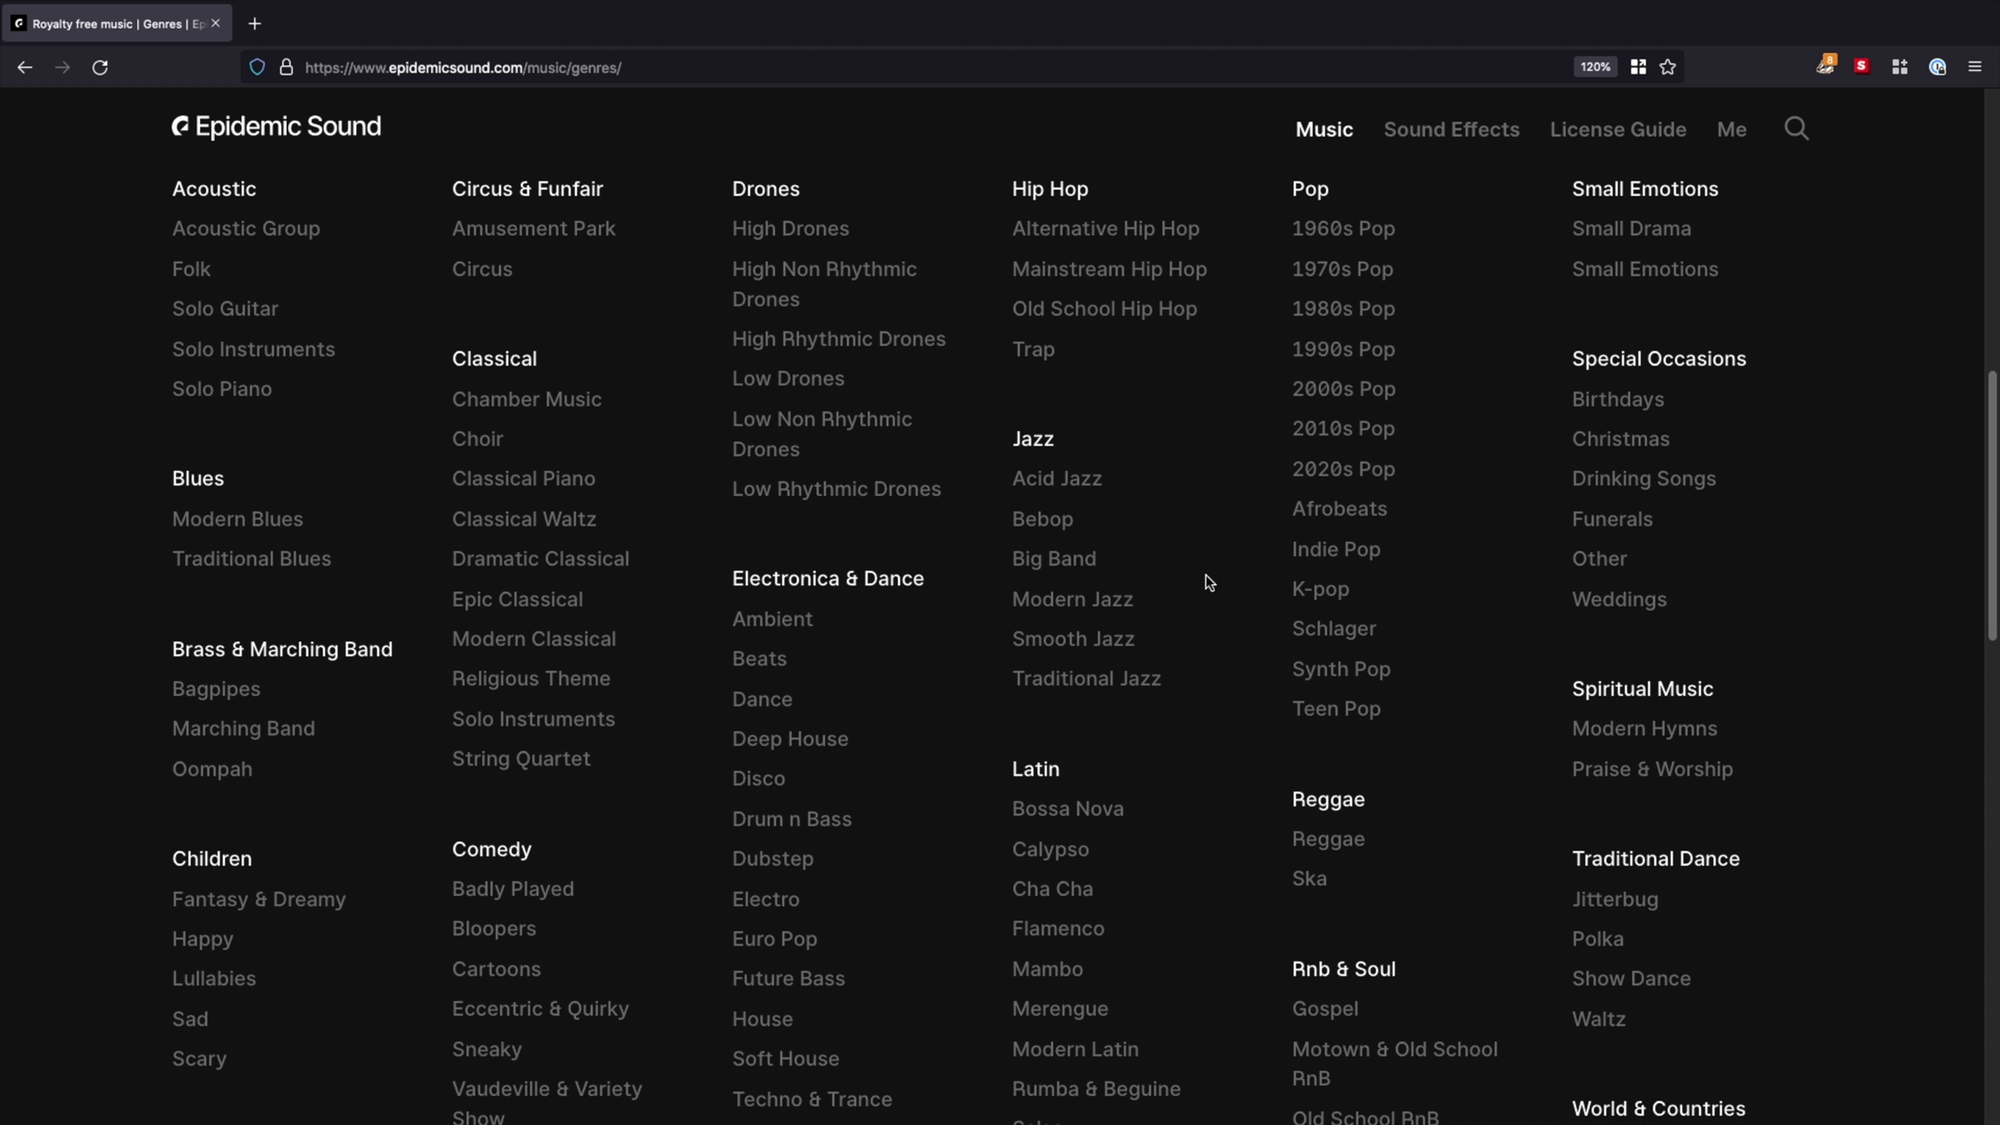
Task: Open the High Rhythmic Drones genre
Action: [x=838, y=339]
